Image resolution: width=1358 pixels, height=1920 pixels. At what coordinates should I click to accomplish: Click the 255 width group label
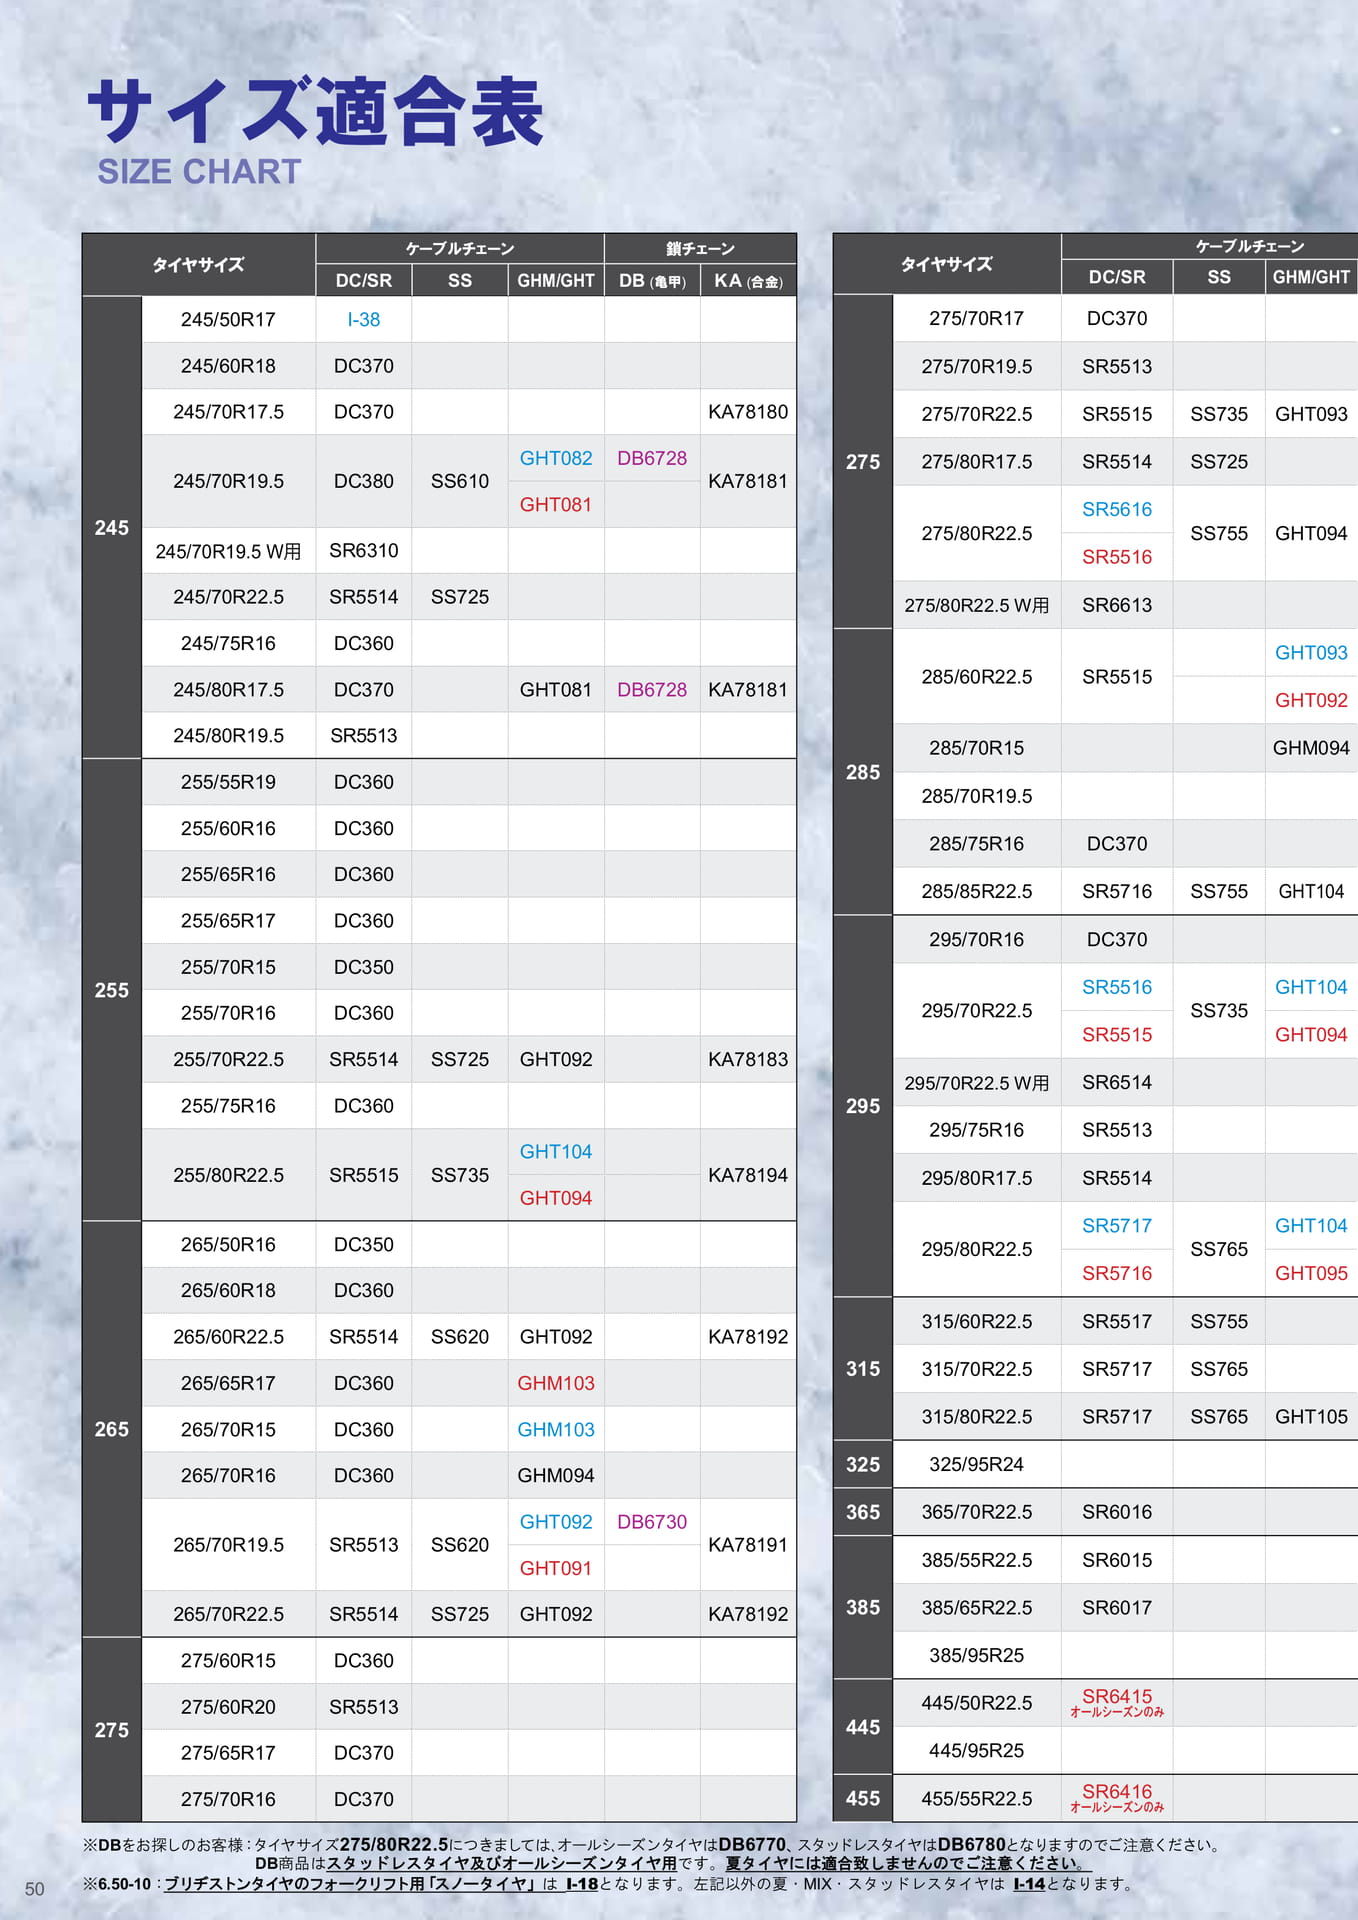point(112,990)
